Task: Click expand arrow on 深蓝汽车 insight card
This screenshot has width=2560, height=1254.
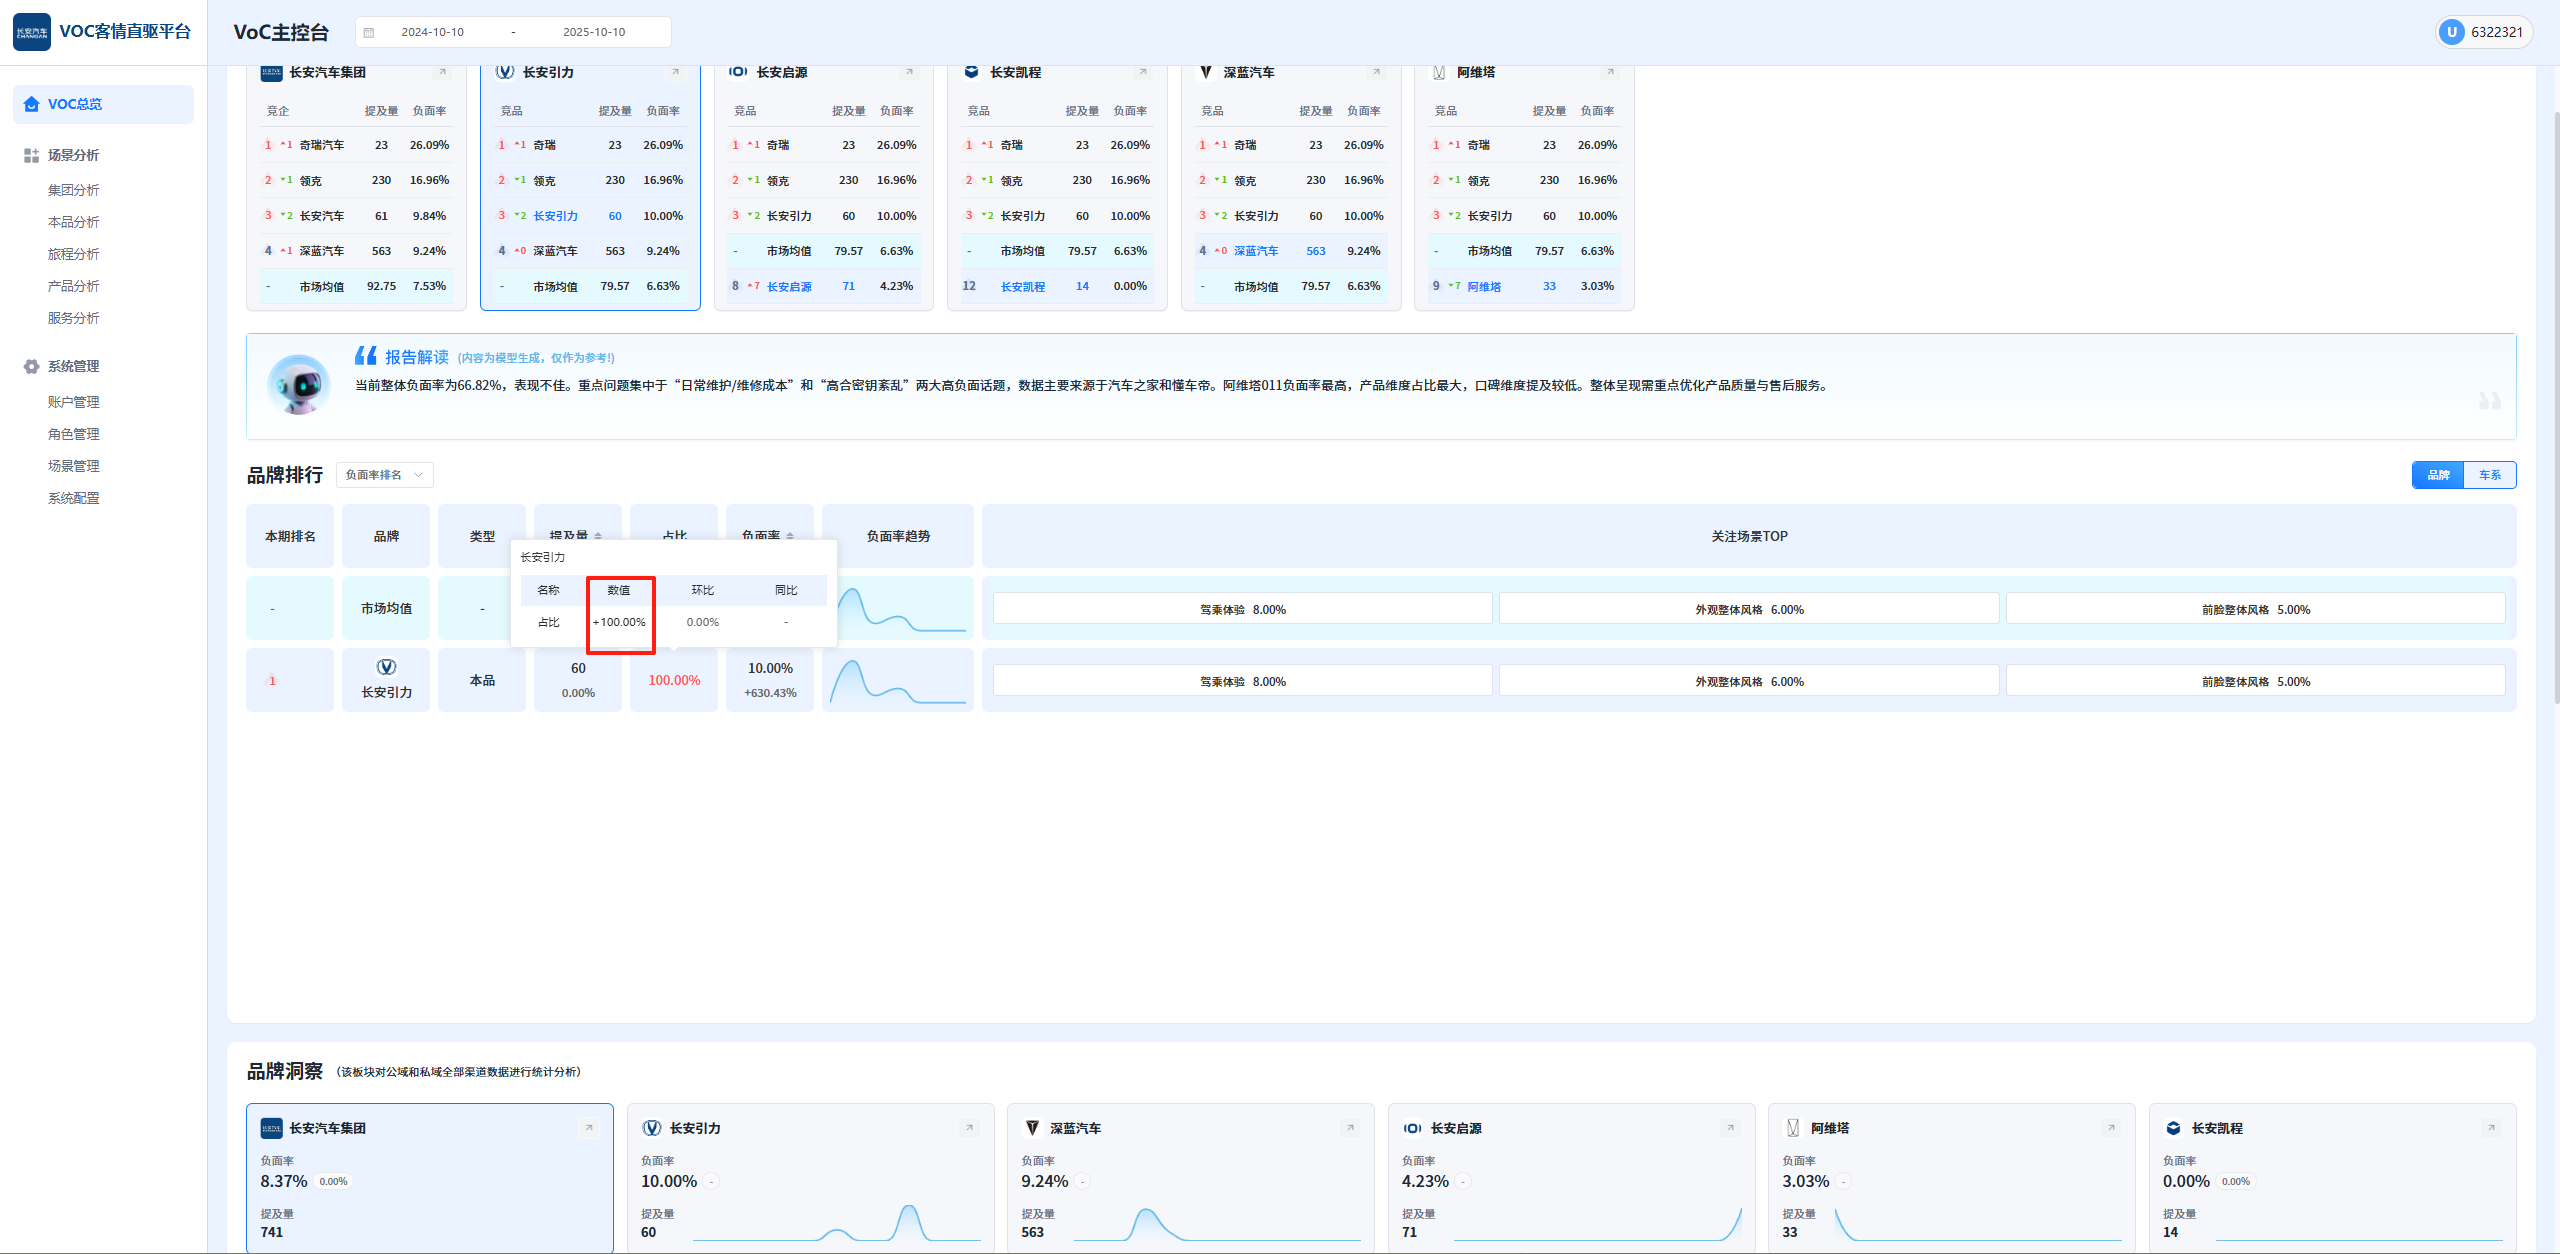Action: pyautogui.click(x=1350, y=1128)
